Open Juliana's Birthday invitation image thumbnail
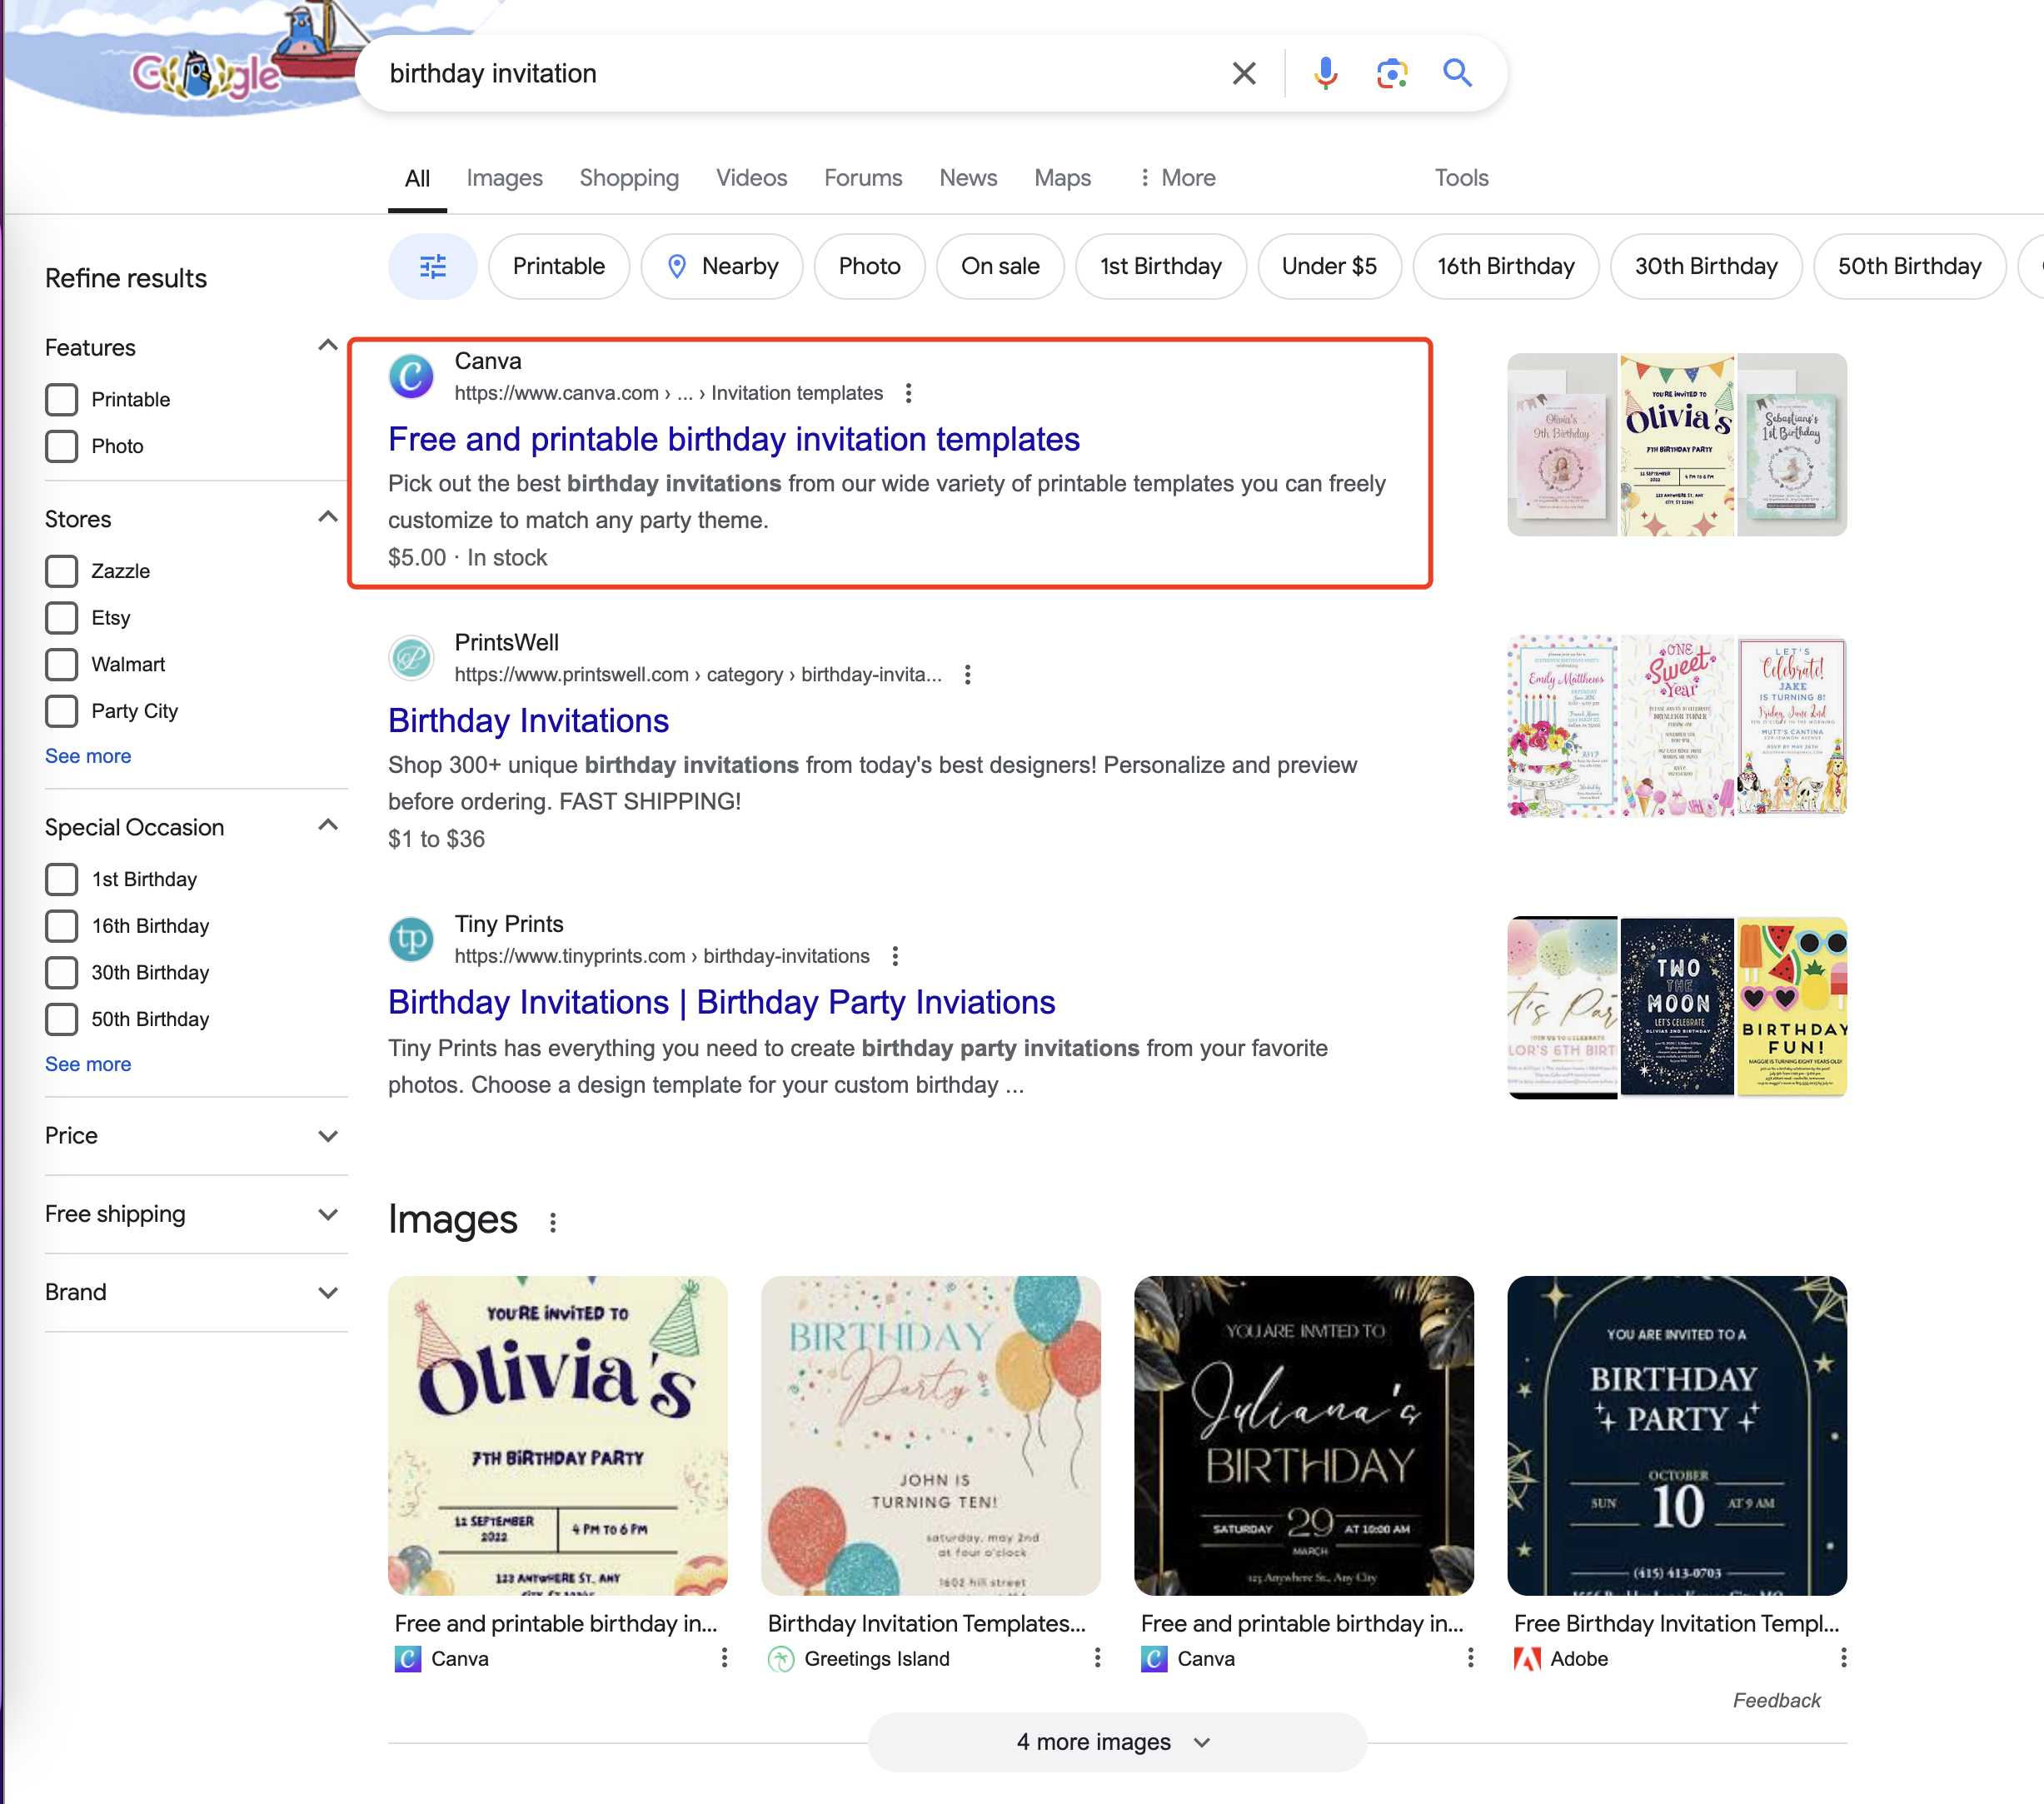Screen dimensions: 2044x1804 (x=1303, y=1435)
